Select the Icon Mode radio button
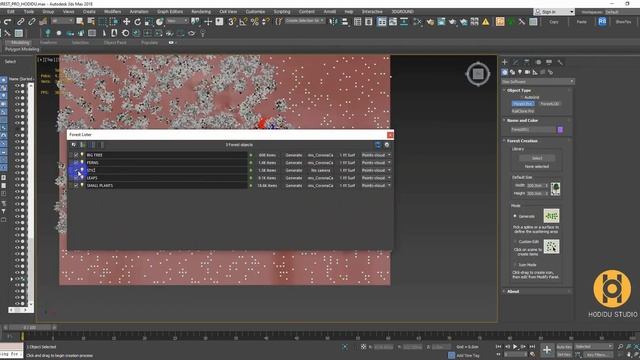This screenshot has height=360, width=640. point(515,265)
